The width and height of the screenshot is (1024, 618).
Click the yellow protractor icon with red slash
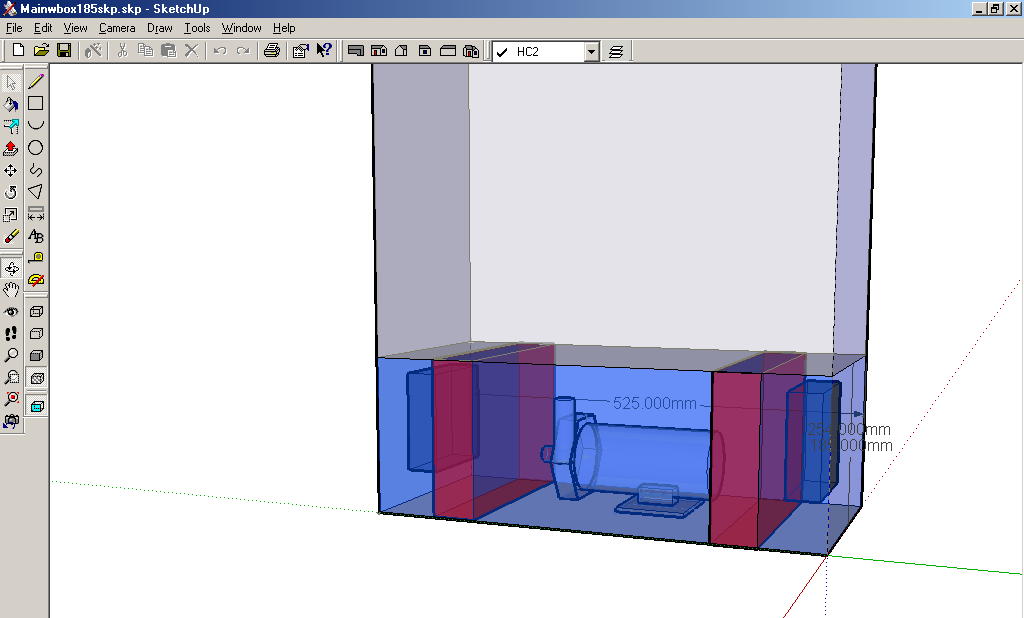tap(36, 280)
